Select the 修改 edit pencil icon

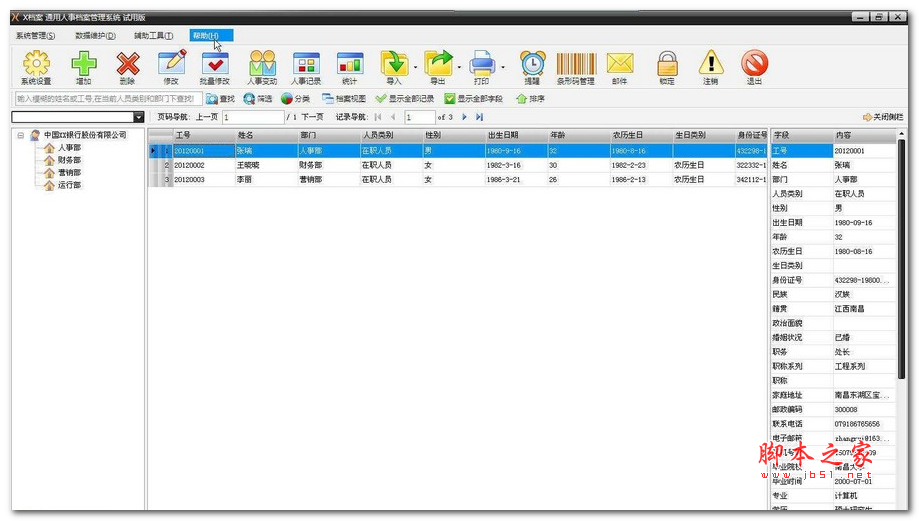tap(171, 67)
